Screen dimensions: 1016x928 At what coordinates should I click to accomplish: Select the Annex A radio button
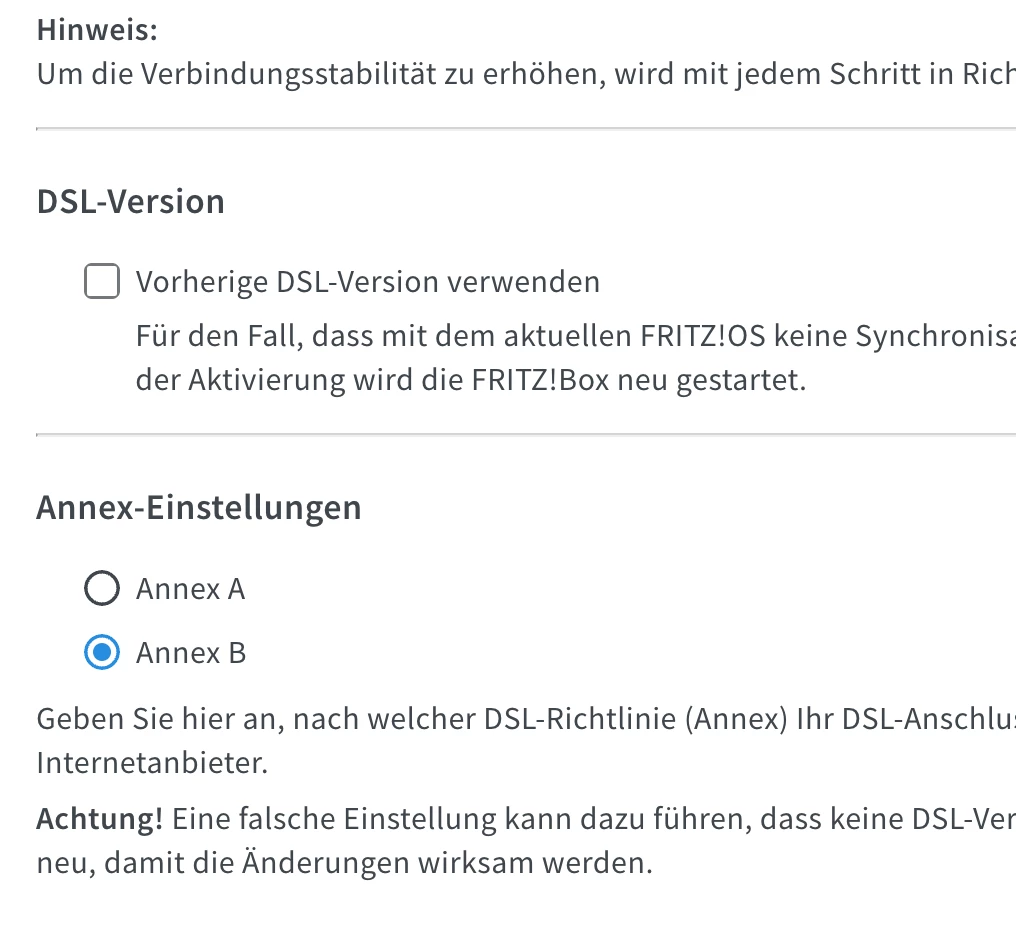tap(102, 589)
